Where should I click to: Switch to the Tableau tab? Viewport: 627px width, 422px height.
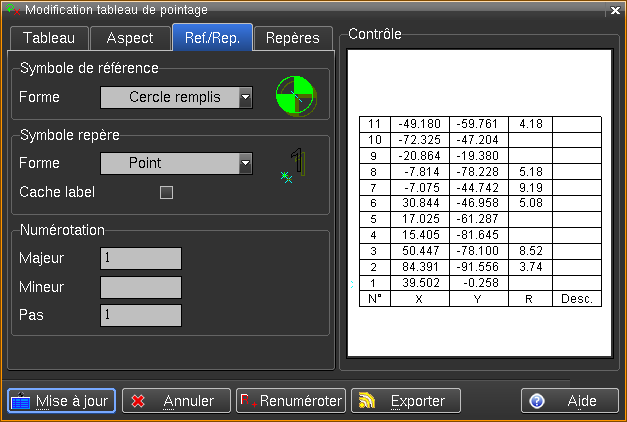(48, 38)
